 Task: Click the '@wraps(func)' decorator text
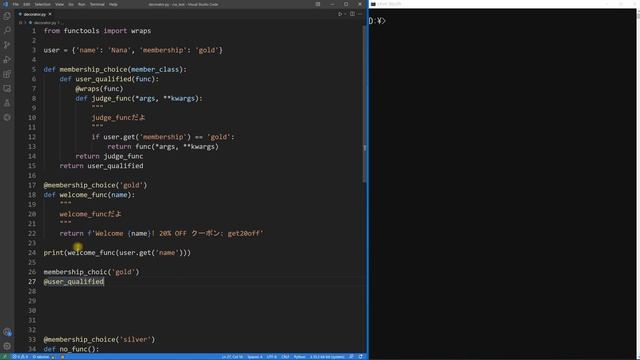[x=99, y=89]
